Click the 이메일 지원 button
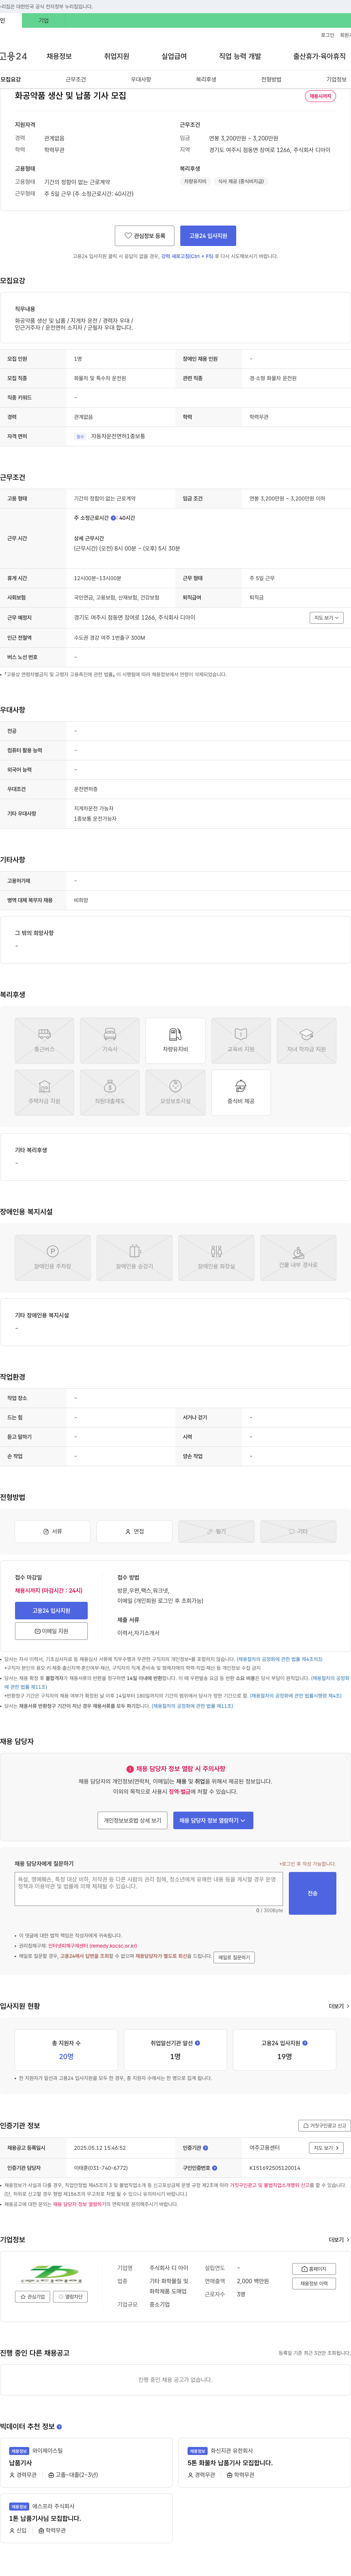The width and height of the screenshot is (351, 2576). [51, 1631]
